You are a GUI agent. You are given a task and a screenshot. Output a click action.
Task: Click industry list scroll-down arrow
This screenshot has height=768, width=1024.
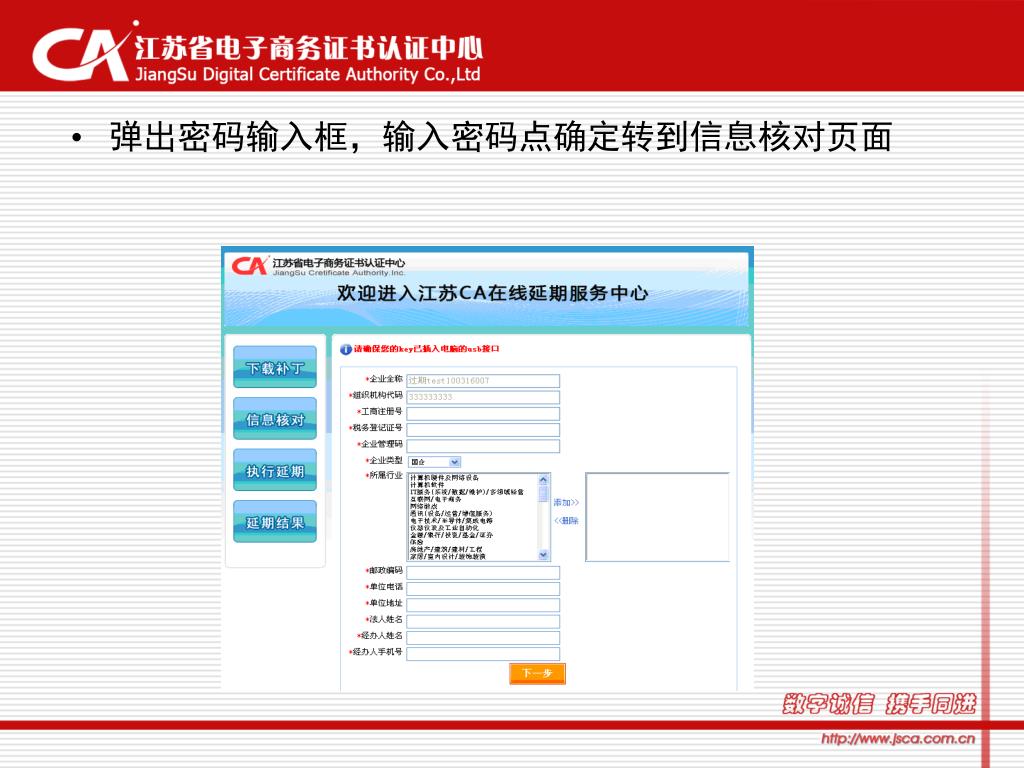(543, 555)
